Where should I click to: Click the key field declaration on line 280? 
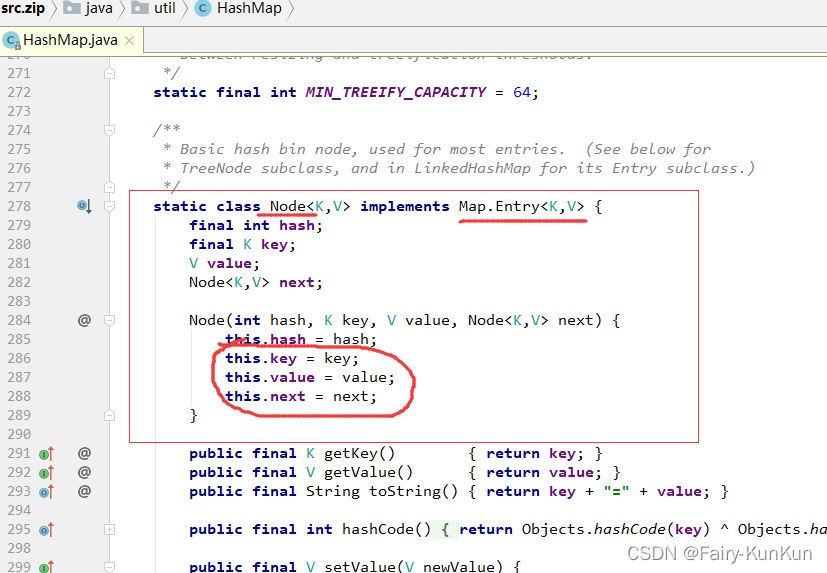(x=274, y=245)
